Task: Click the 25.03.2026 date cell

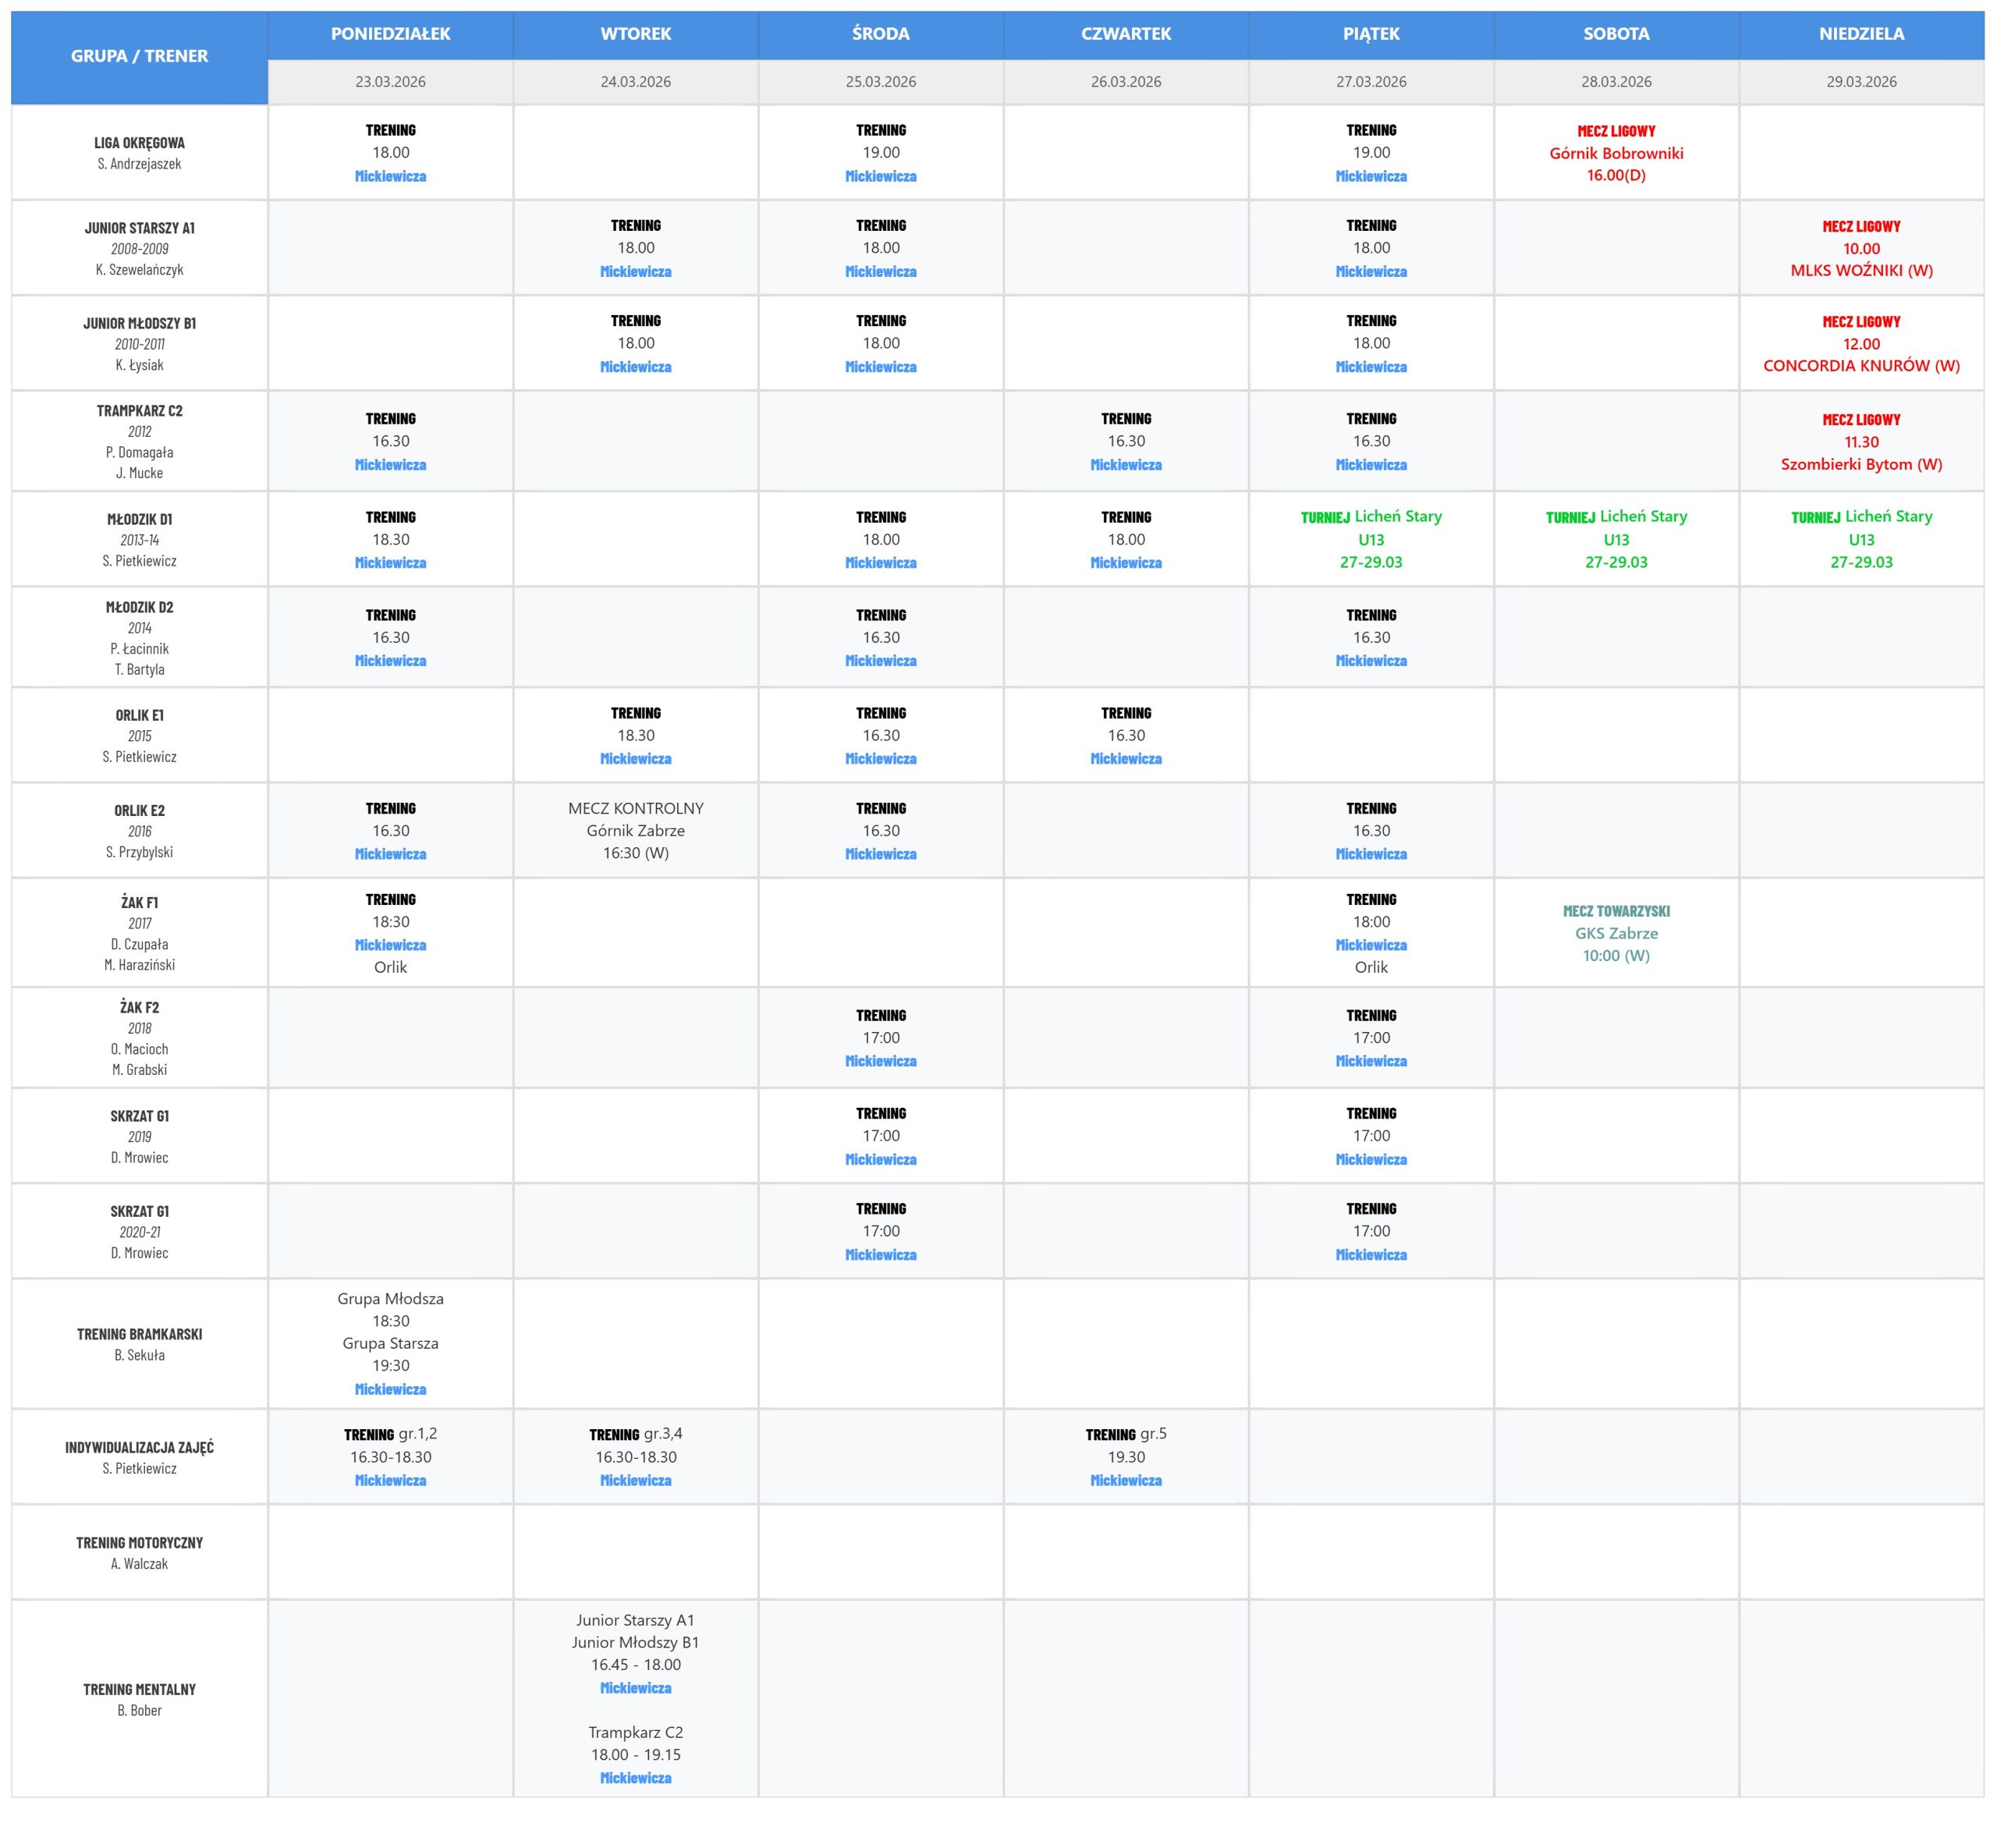Action: (x=880, y=82)
